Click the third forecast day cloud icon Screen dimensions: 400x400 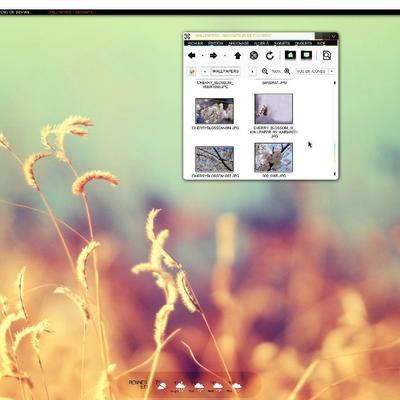[x=199, y=386]
